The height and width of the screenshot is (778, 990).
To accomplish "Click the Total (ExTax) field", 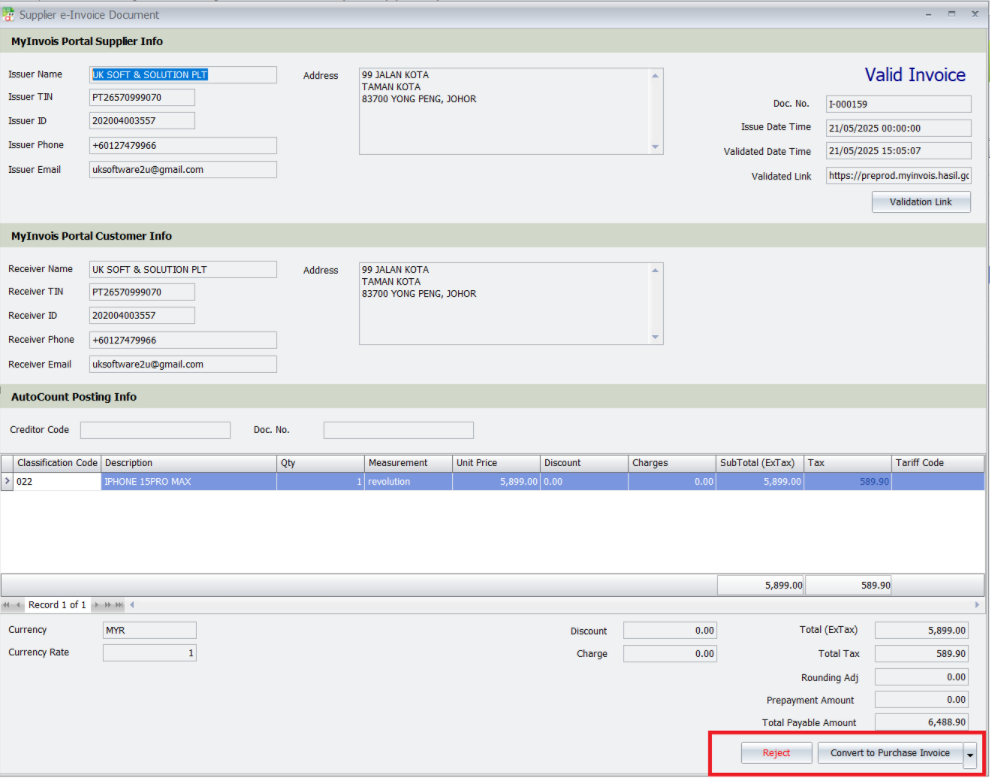I will tap(922, 630).
